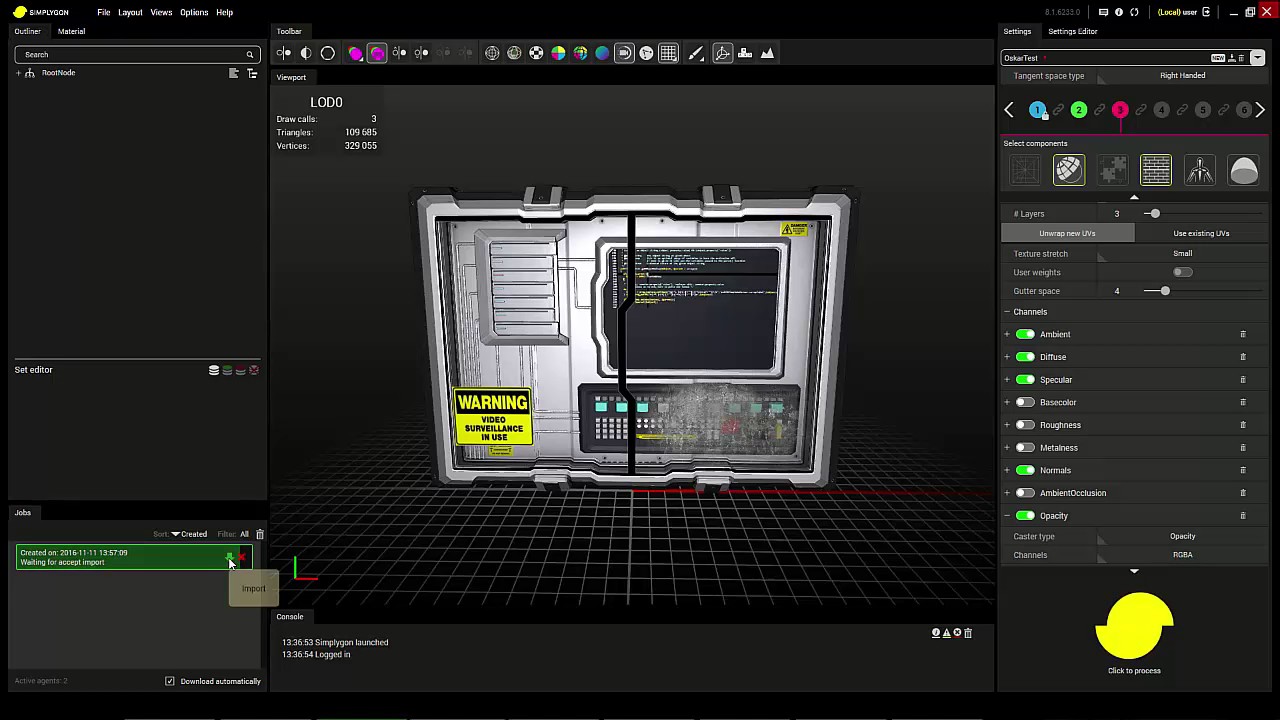This screenshot has height=720, width=1280.
Task: Select the puzzle piece aggregation component
Action: [1113, 170]
